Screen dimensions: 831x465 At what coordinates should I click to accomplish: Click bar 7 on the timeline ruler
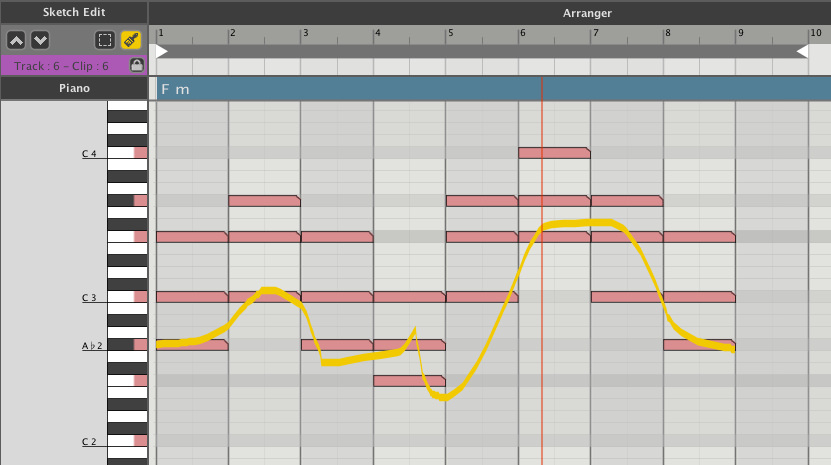pos(596,33)
